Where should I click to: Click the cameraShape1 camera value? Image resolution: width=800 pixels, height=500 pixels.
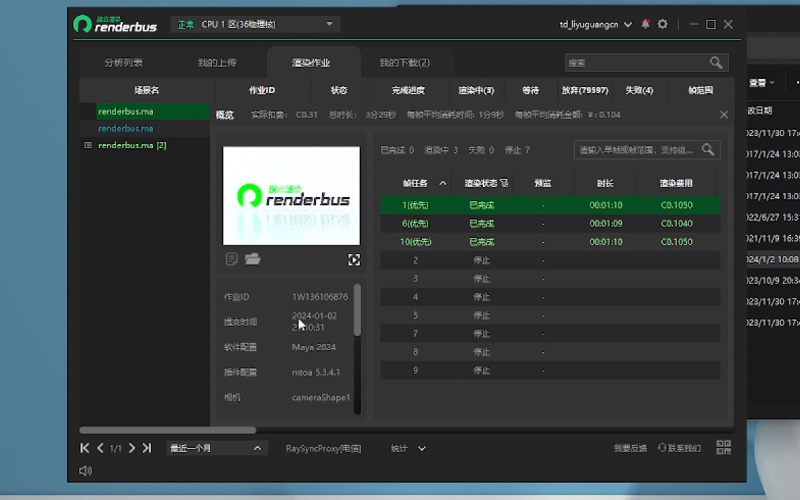click(321, 397)
